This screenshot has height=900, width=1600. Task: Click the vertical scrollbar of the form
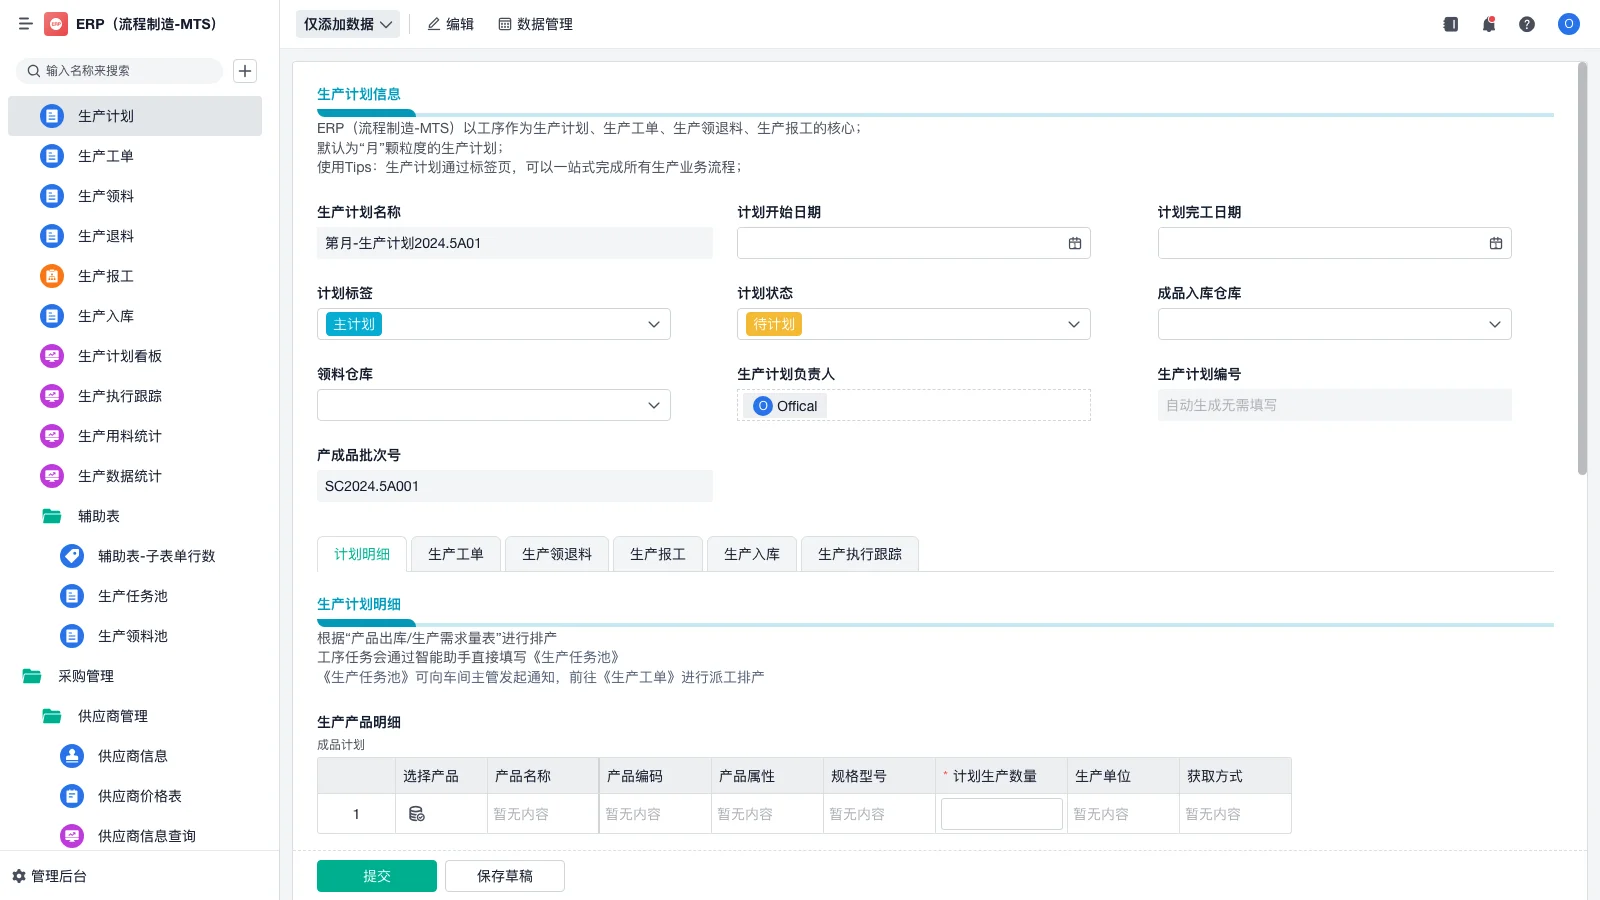tap(1582, 268)
